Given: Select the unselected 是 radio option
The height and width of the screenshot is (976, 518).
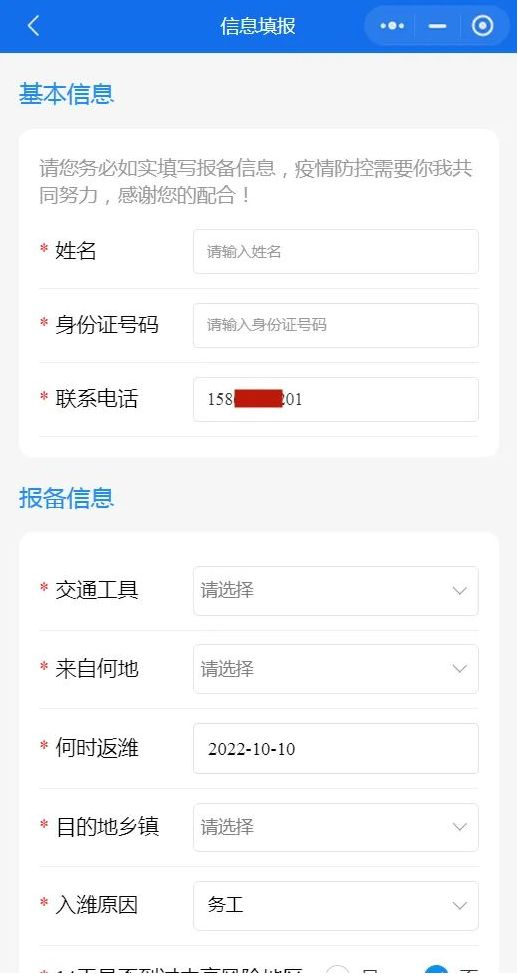Looking at the screenshot, I should point(337,970).
